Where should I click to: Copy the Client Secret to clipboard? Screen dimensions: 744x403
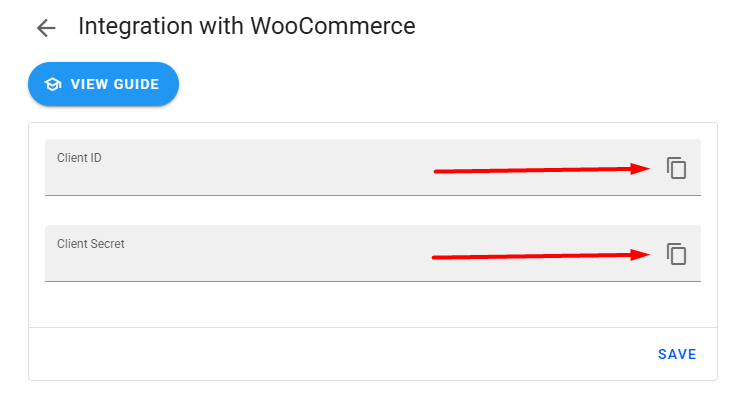677,254
